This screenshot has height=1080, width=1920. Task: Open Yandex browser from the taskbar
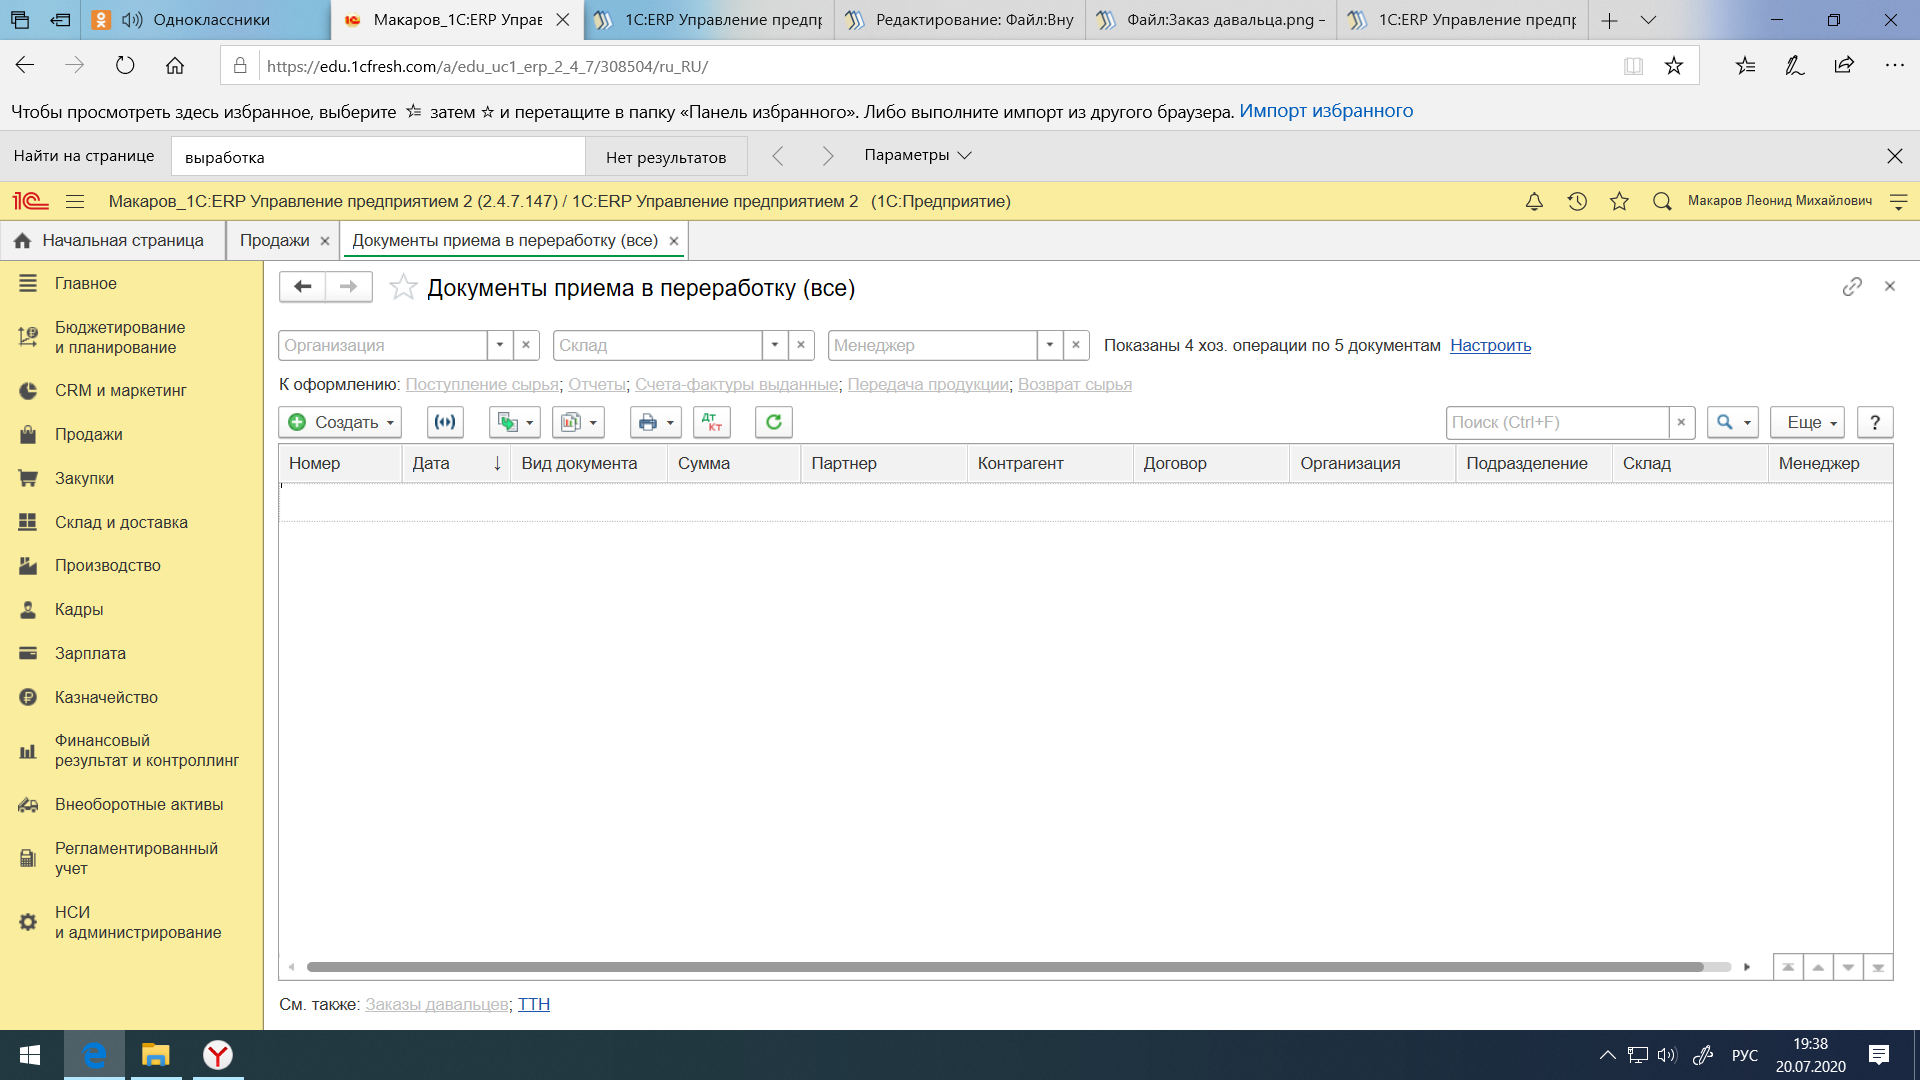click(218, 1055)
